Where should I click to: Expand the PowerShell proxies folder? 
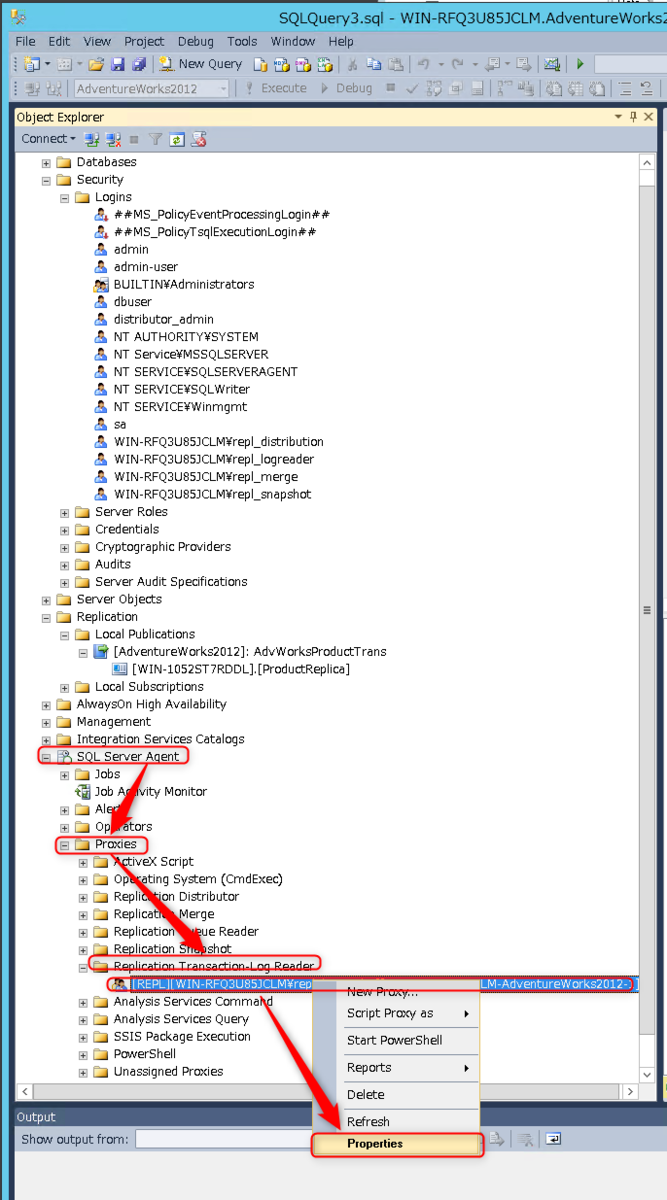[83, 1054]
